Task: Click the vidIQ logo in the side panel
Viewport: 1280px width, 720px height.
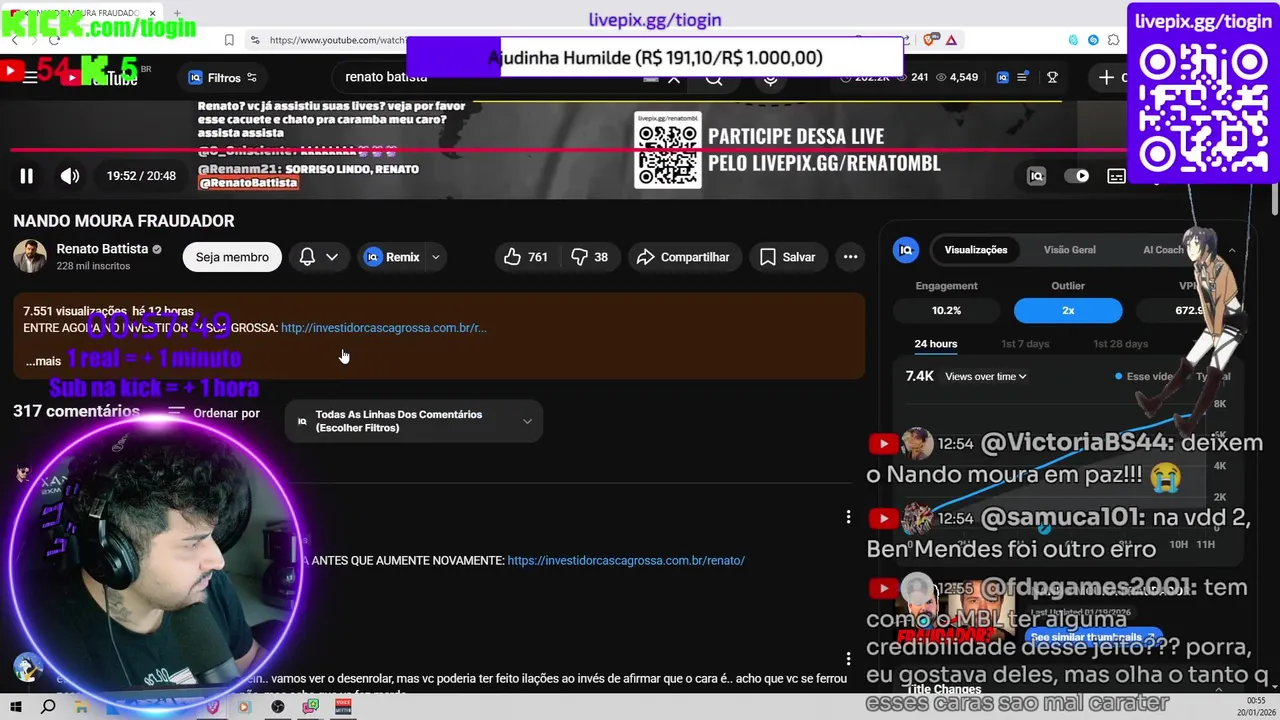Action: click(x=906, y=250)
